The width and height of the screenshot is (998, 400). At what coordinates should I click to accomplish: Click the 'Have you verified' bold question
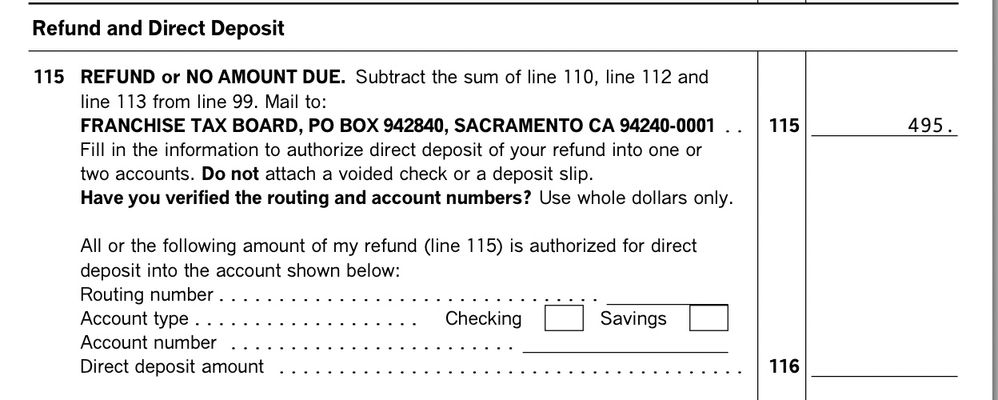pos(306,198)
